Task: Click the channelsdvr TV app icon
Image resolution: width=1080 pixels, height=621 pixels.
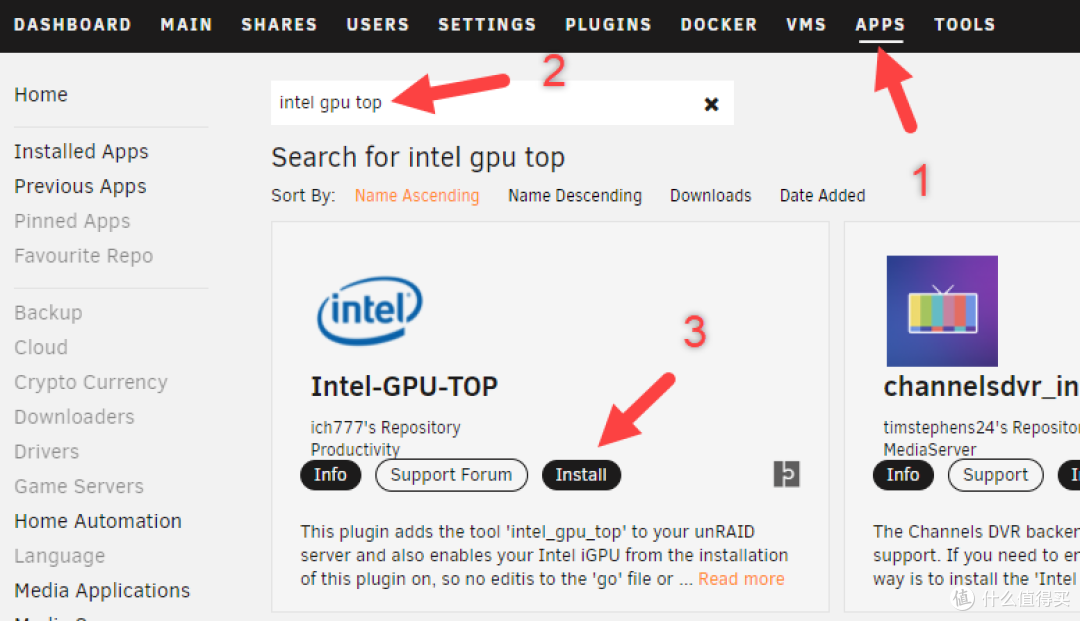Action: click(941, 311)
